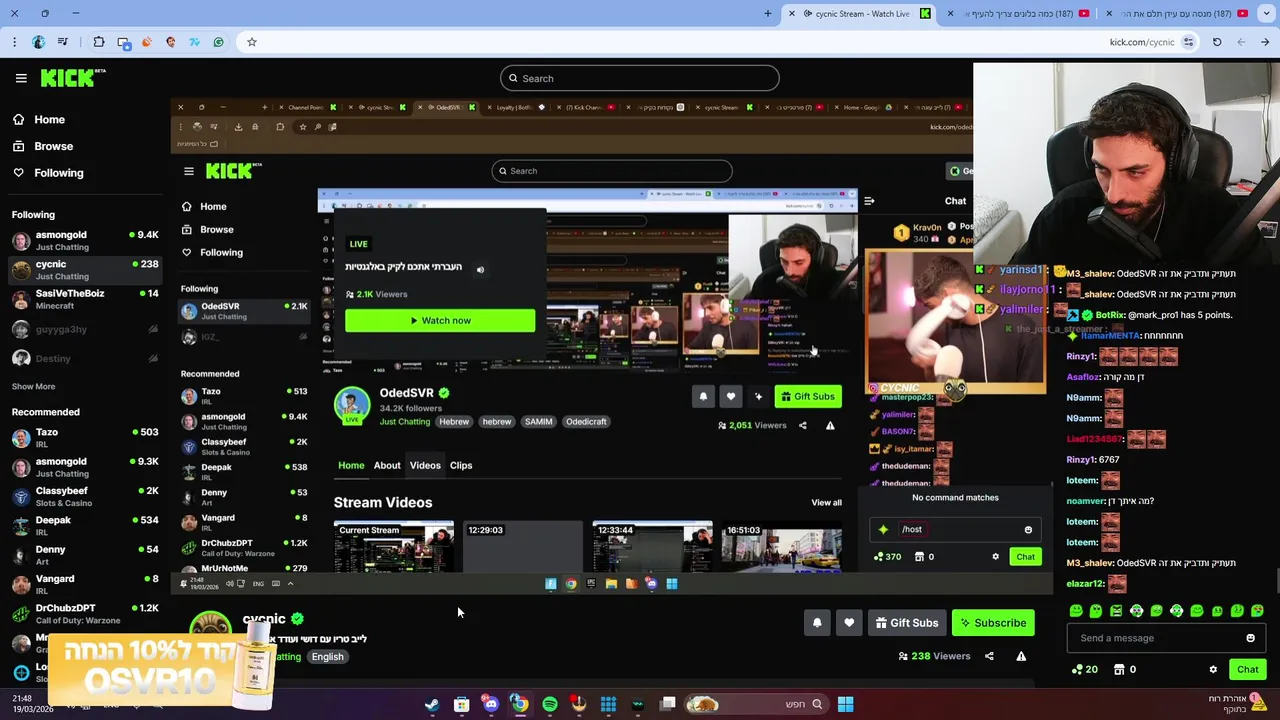Open the outer Kick hamburger menu
The image size is (1280, 720).
[21, 78]
